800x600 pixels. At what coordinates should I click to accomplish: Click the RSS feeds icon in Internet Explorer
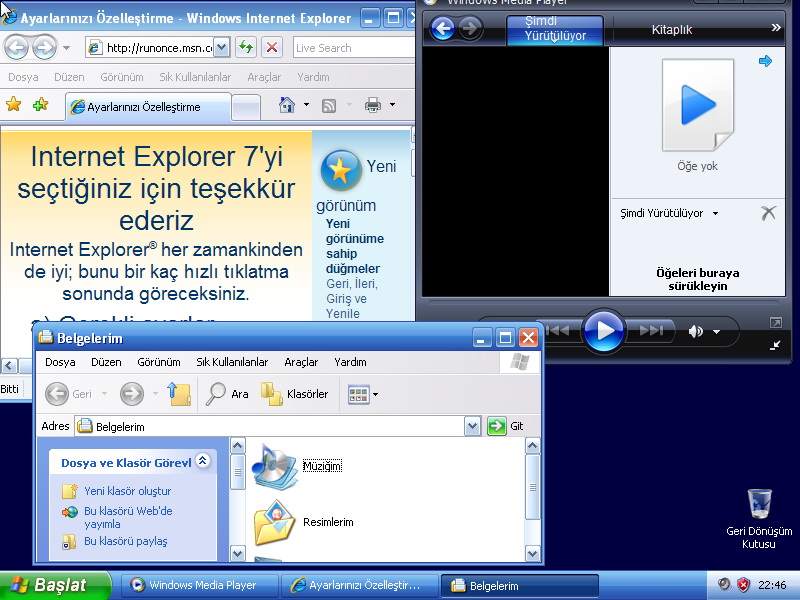(329, 106)
